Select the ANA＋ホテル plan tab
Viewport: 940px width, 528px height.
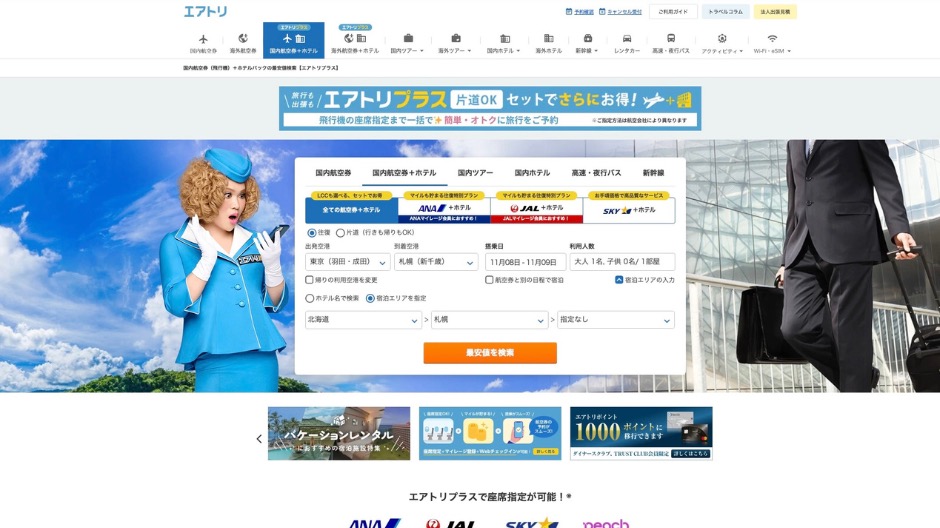coord(444,210)
